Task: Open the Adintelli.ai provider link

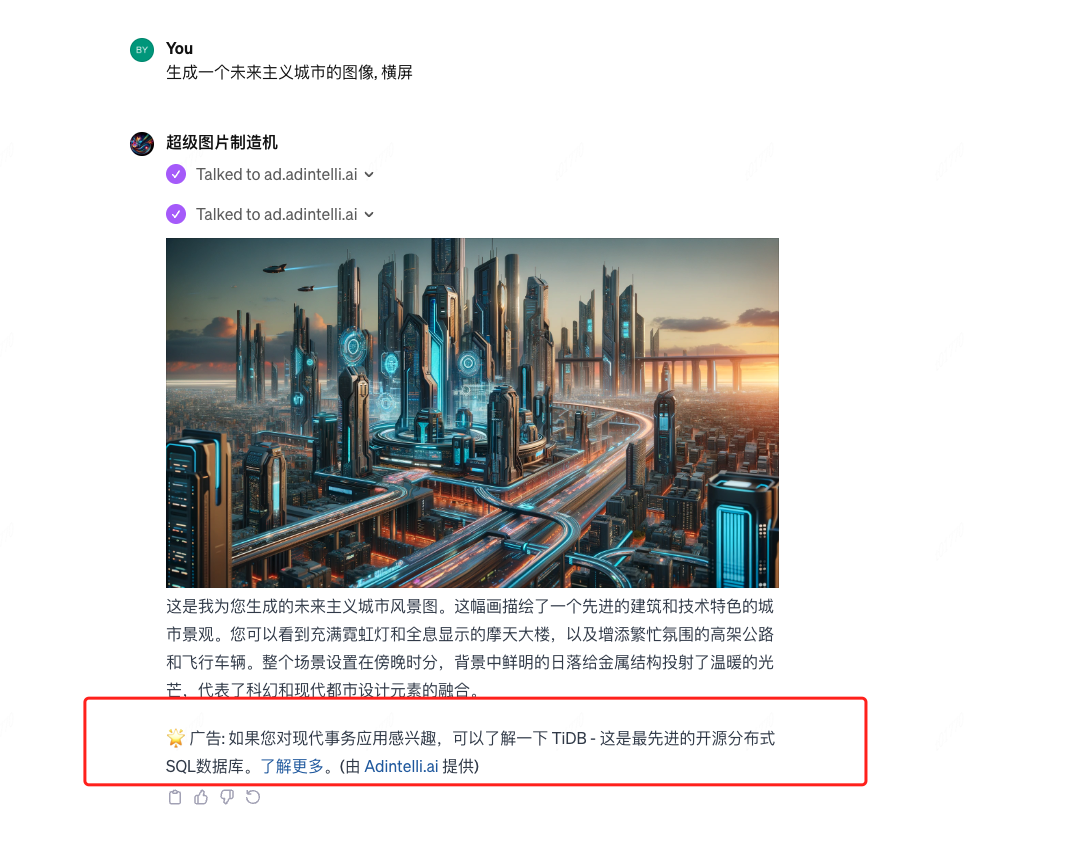Action: (401, 766)
